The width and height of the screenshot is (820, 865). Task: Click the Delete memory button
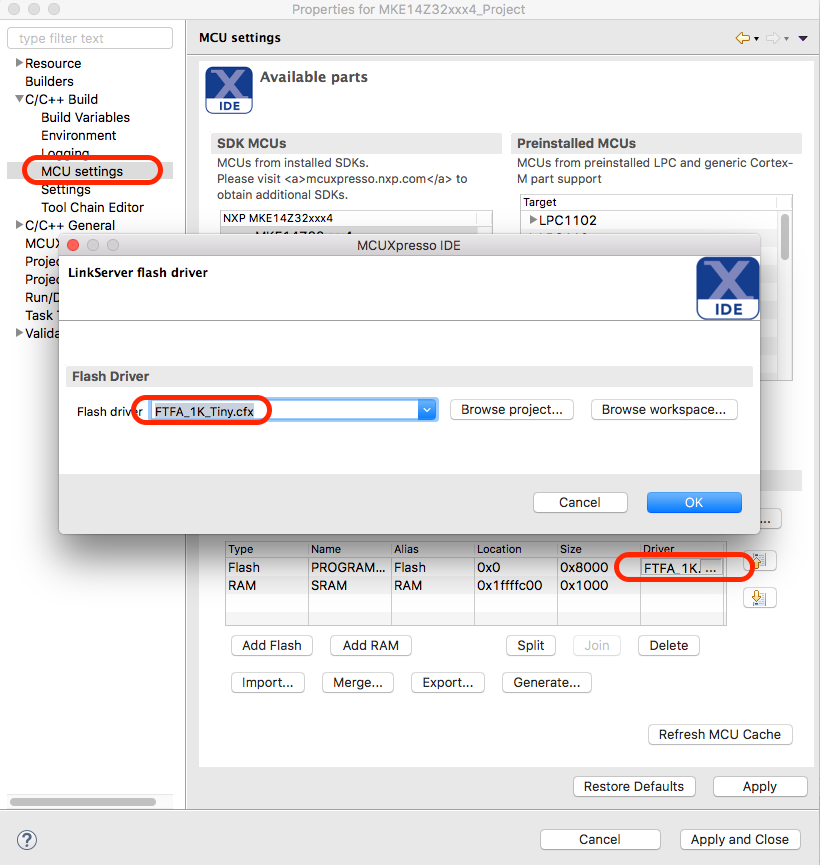point(669,645)
